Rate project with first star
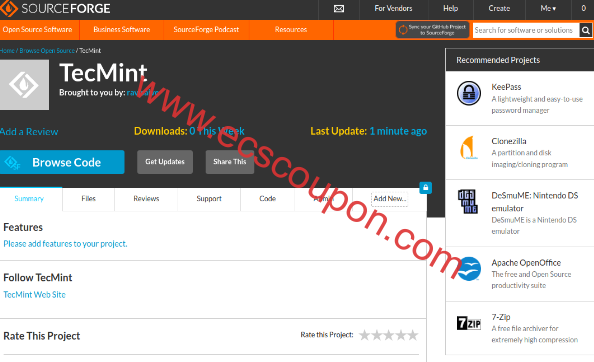Viewport: 594px width, 362px height. pos(364,335)
